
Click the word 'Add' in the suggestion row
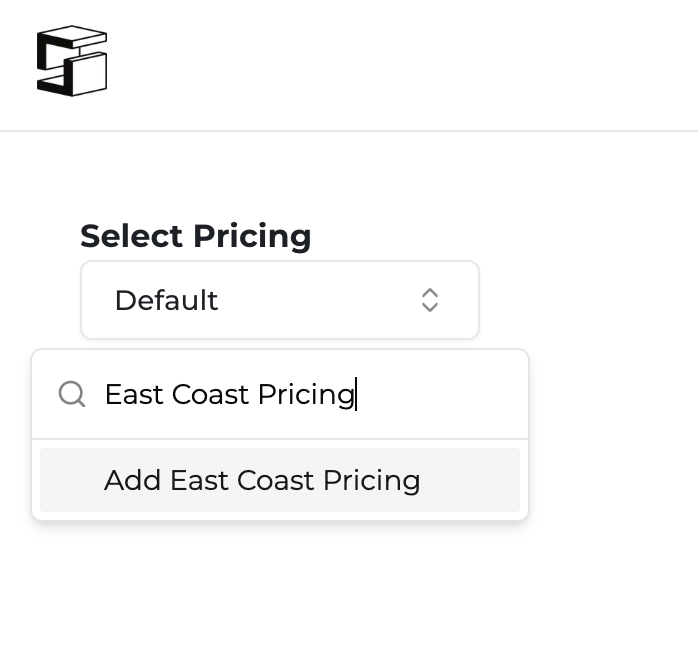pos(132,480)
